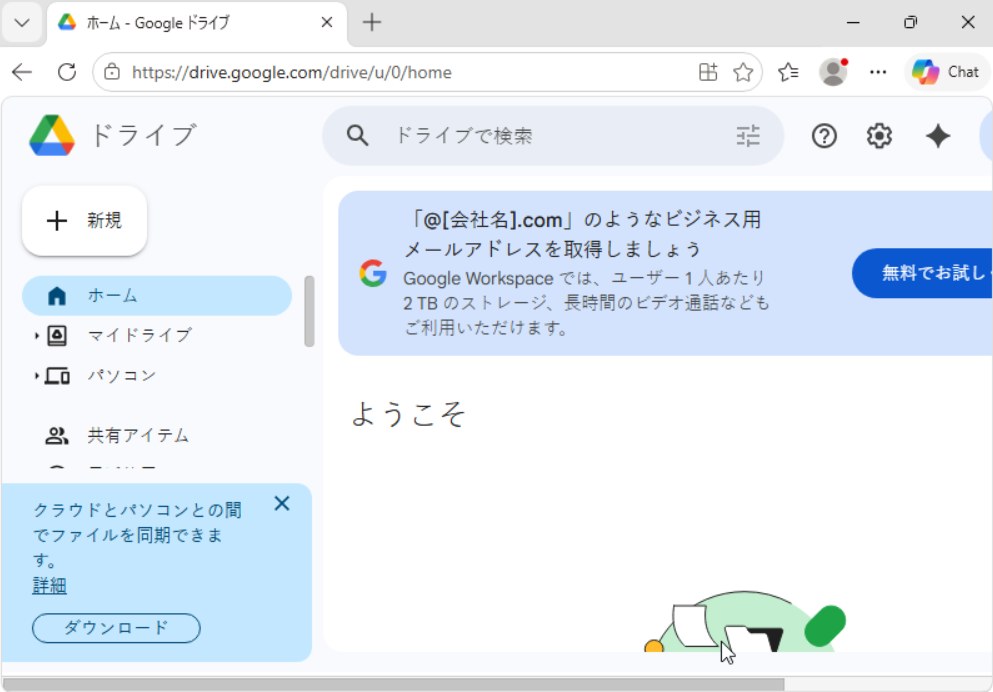This screenshot has height=692, width=993.
Task: Click the home icon in sidebar
Action: tap(57, 296)
